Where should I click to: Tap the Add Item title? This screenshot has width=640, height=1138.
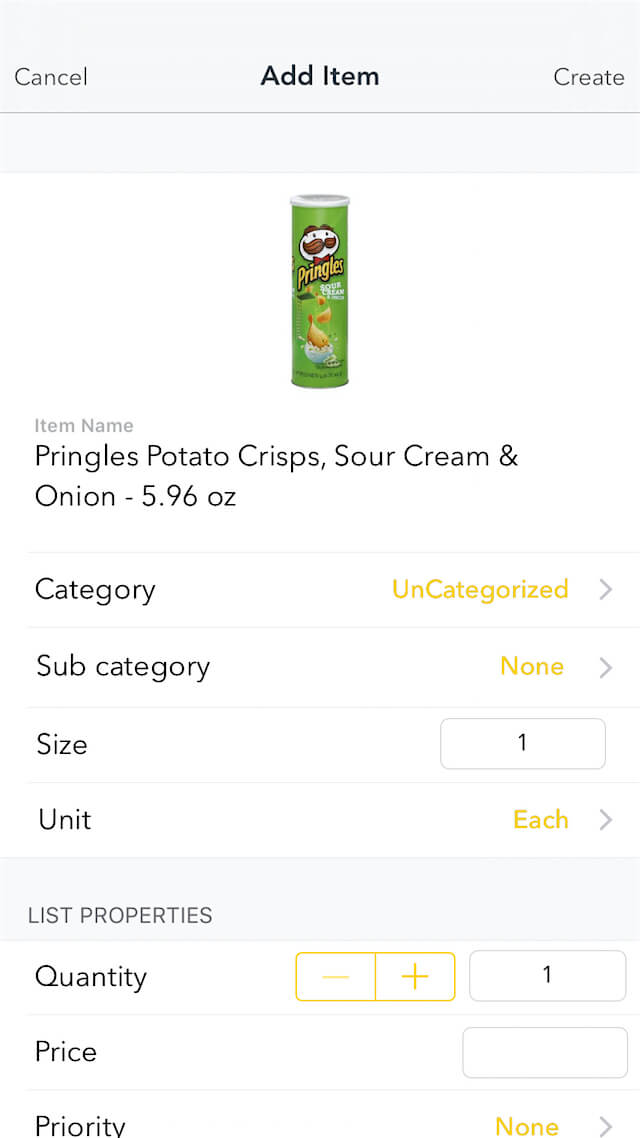(320, 76)
